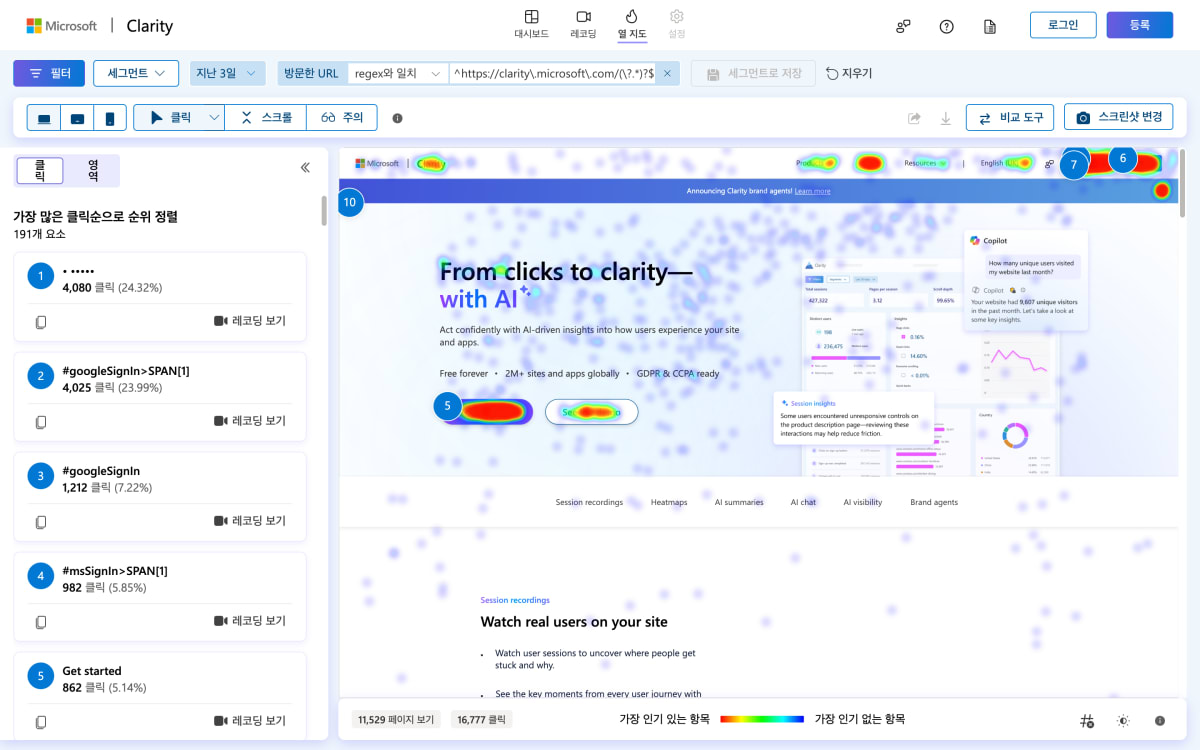Switch to the 영역 tab in side panel
Viewport: 1200px width, 750px height.
pos(93,170)
